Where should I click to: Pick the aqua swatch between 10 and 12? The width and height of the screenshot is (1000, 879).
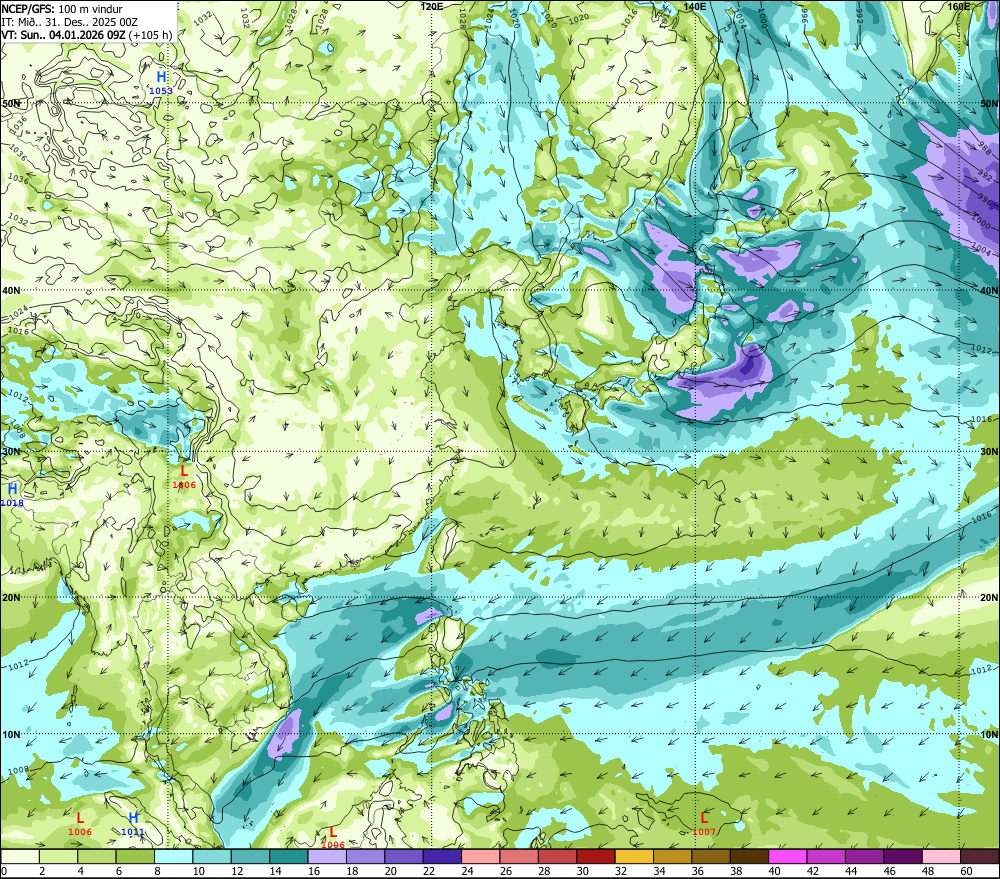coord(212,856)
